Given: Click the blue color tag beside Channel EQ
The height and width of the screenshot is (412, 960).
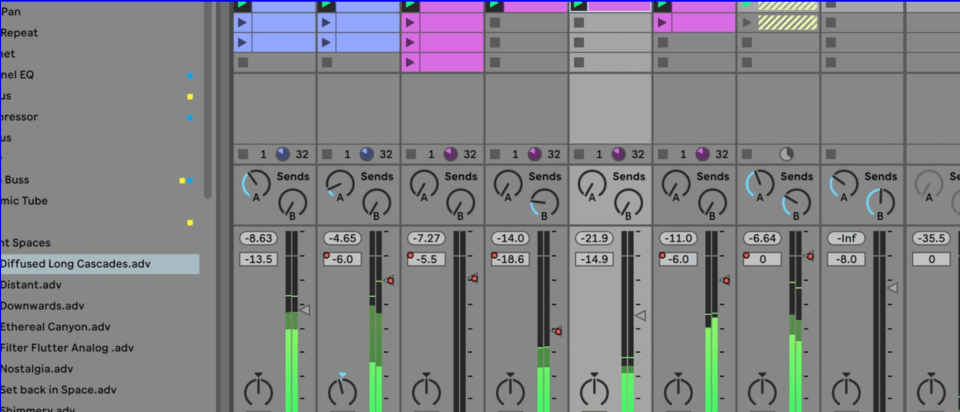Looking at the screenshot, I should (190, 75).
